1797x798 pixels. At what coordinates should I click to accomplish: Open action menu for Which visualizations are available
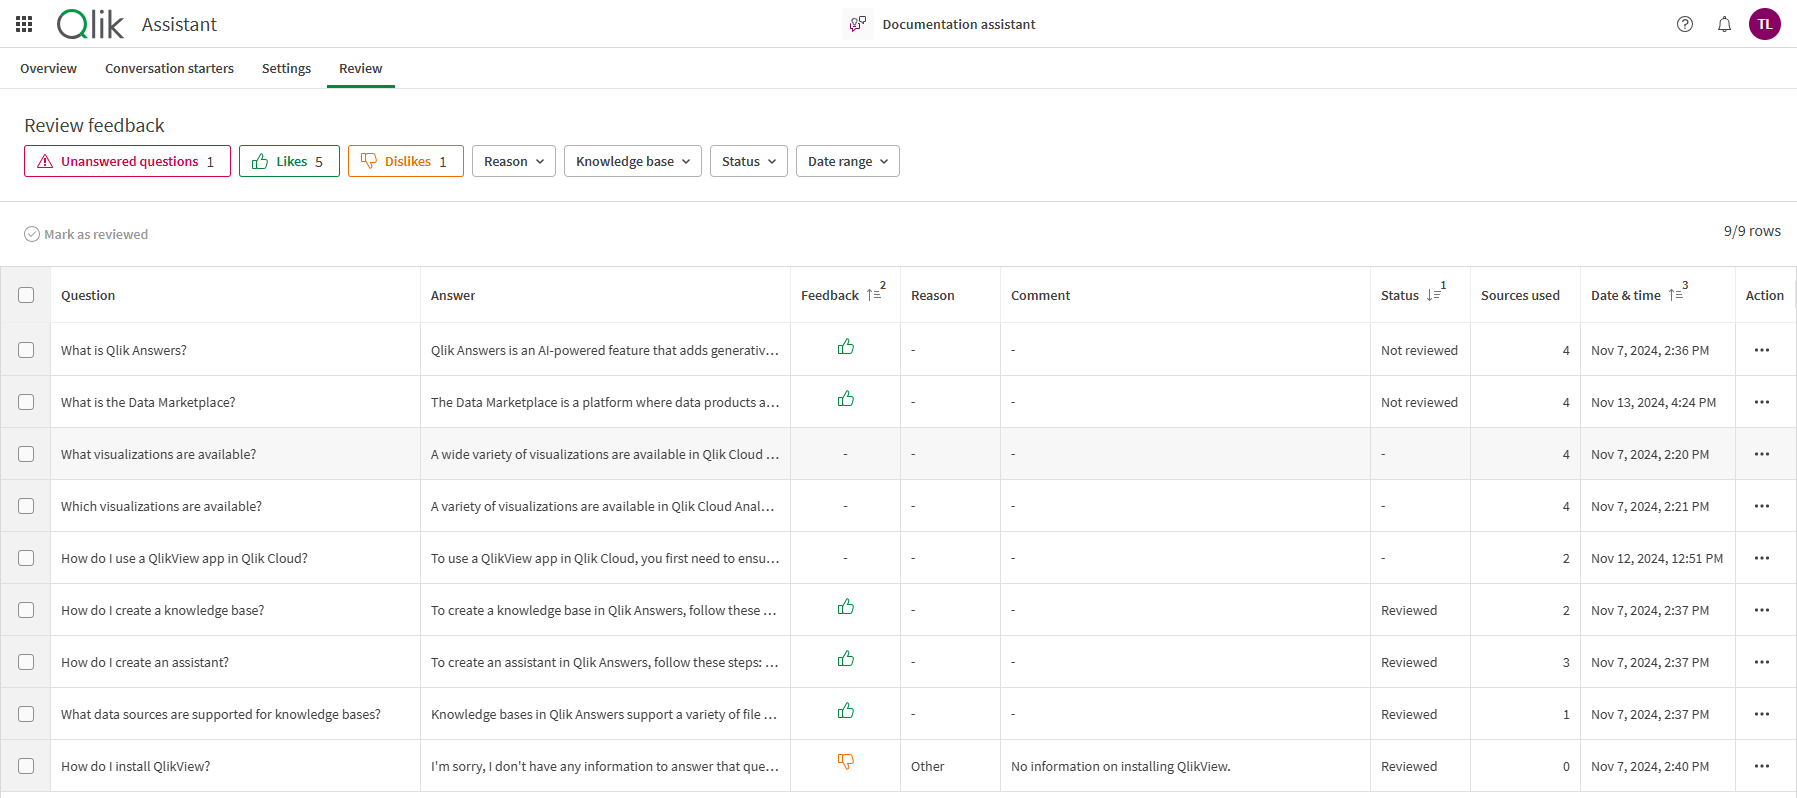1762,506
